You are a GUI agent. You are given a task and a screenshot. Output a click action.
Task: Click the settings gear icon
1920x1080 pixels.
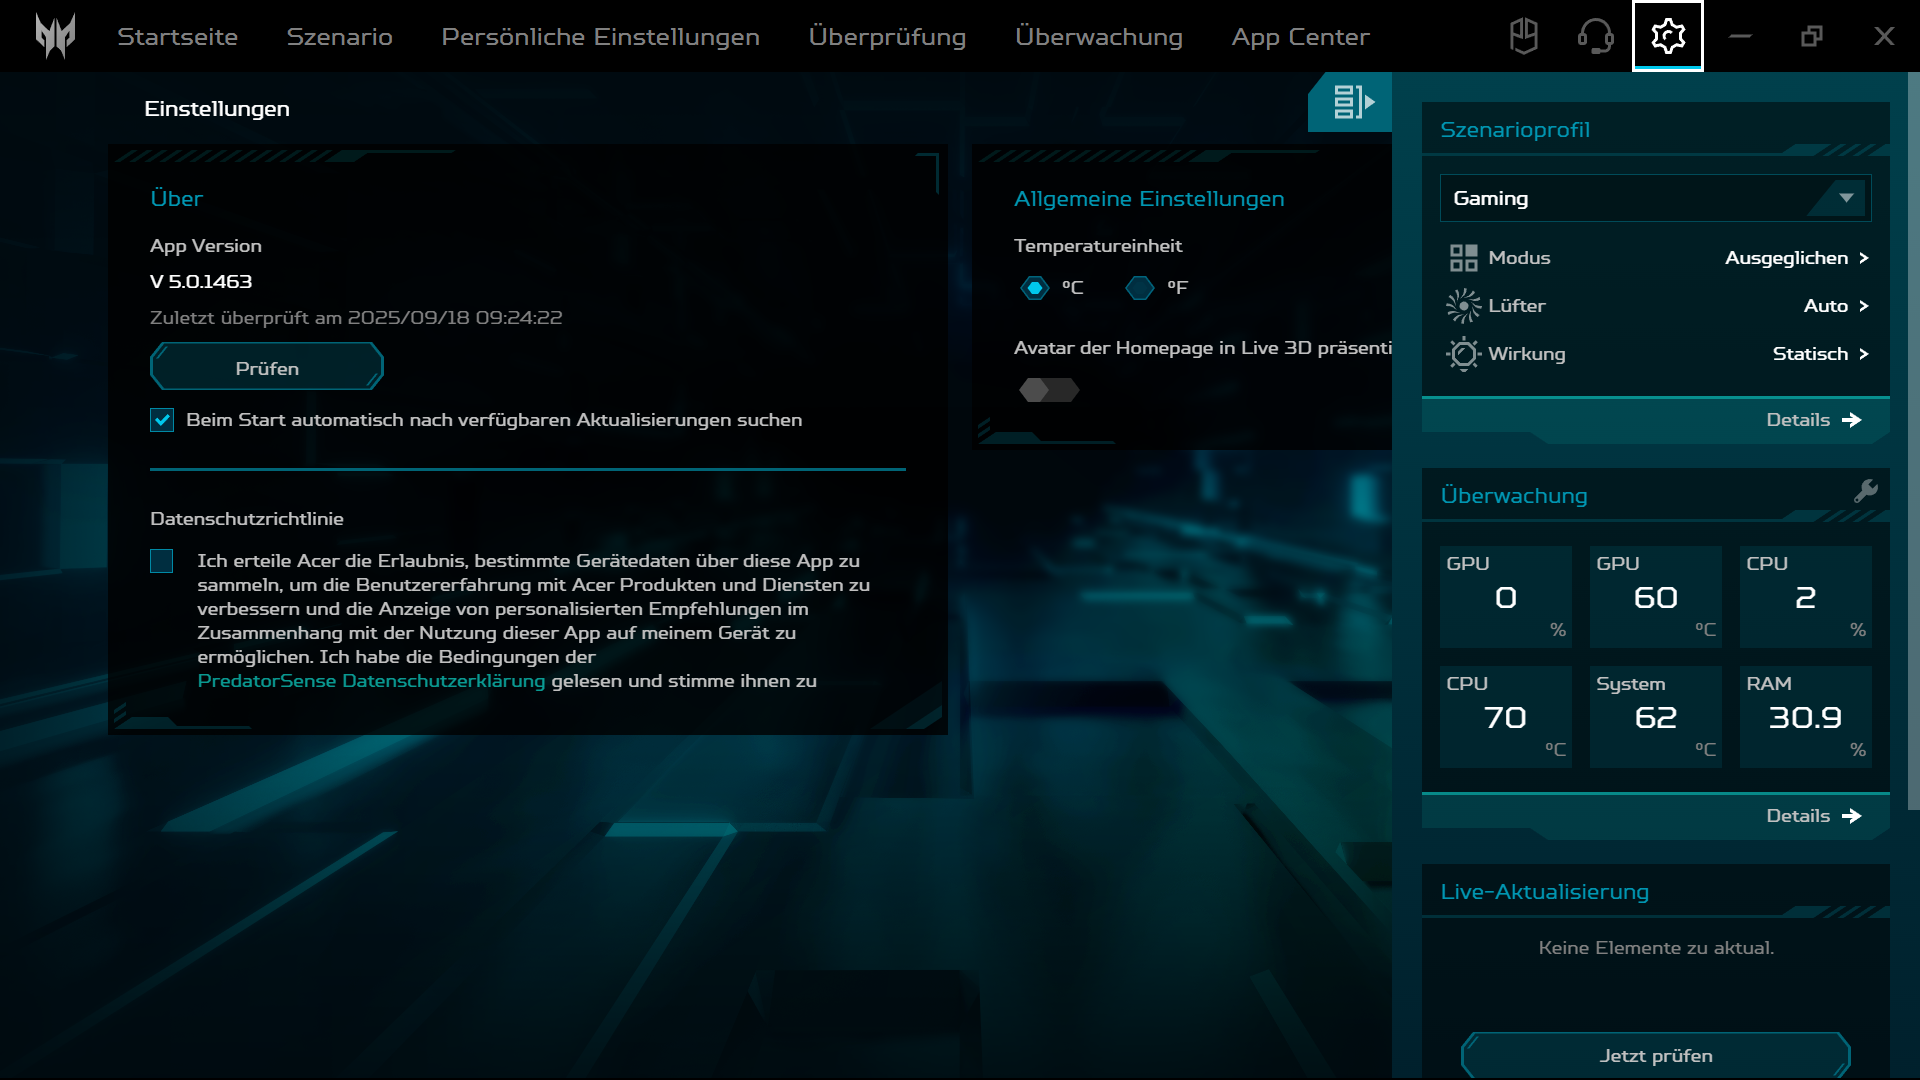1667,36
